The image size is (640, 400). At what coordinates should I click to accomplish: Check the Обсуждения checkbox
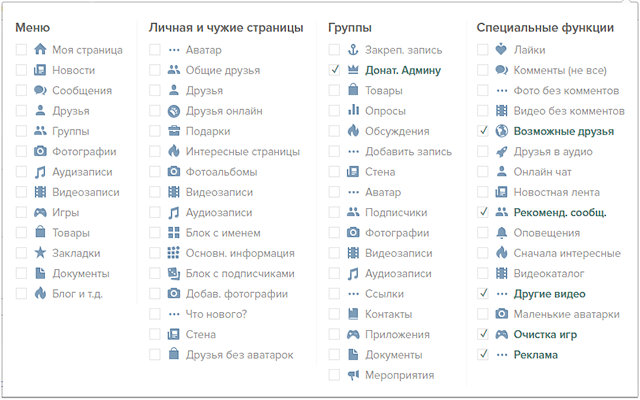pyautogui.click(x=334, y=131)
